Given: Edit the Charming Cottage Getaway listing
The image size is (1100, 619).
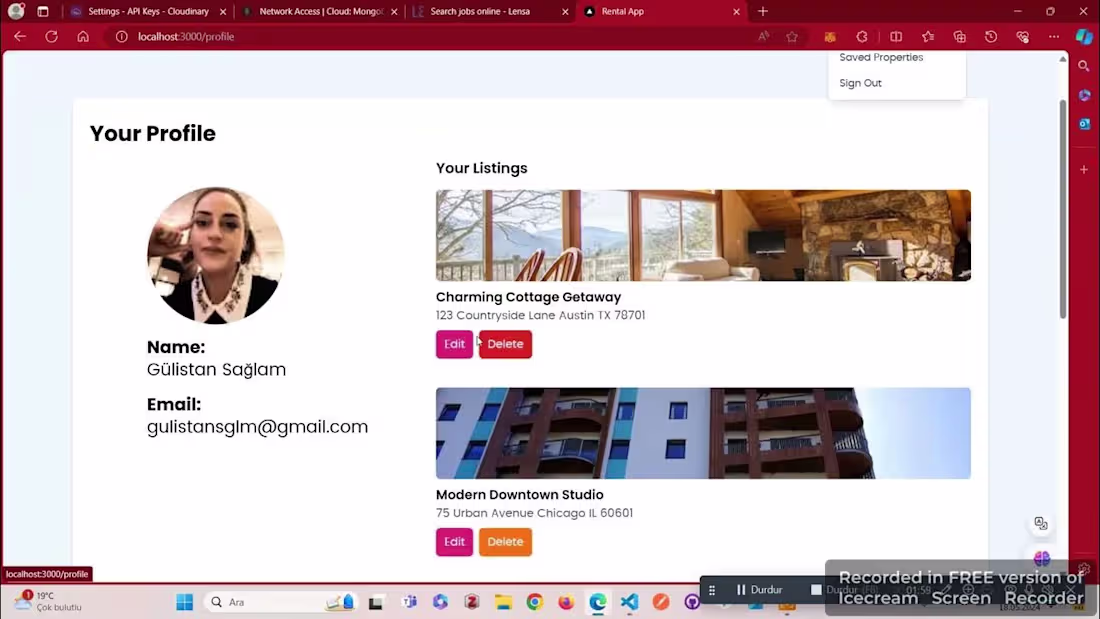Looking at the screenshot, I should point(454,344).
